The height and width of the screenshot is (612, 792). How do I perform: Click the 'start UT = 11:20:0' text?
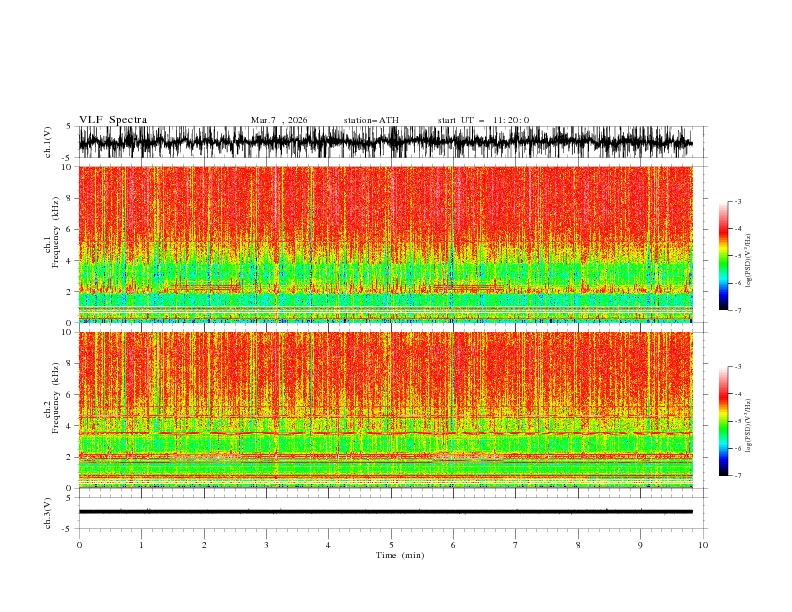483,120
